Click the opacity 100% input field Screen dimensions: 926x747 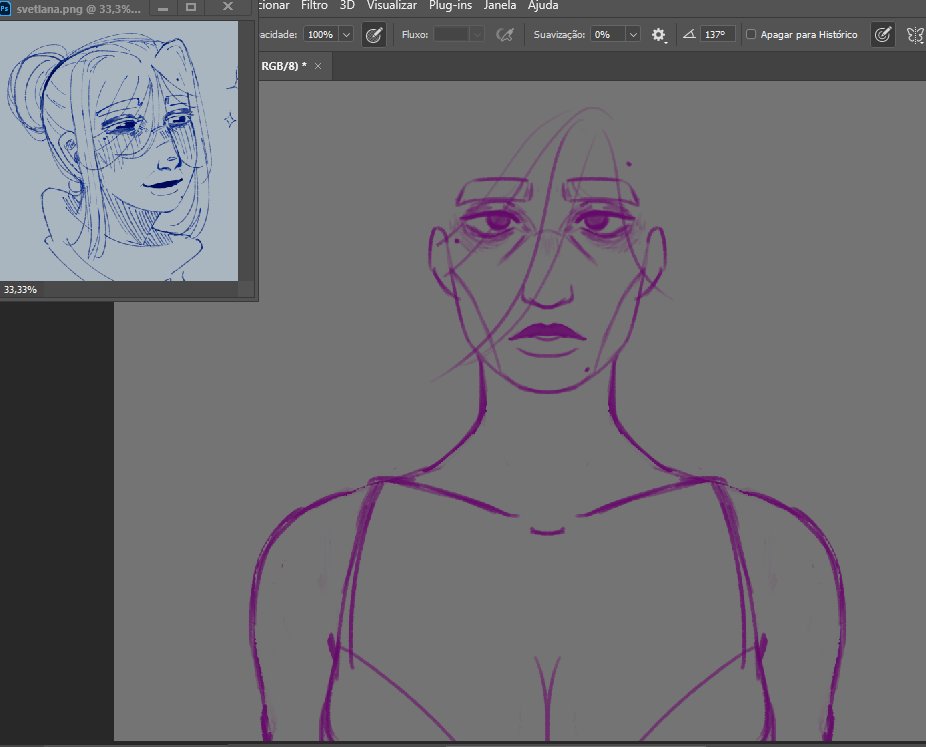pyautogui.click(x=321, y=34)
